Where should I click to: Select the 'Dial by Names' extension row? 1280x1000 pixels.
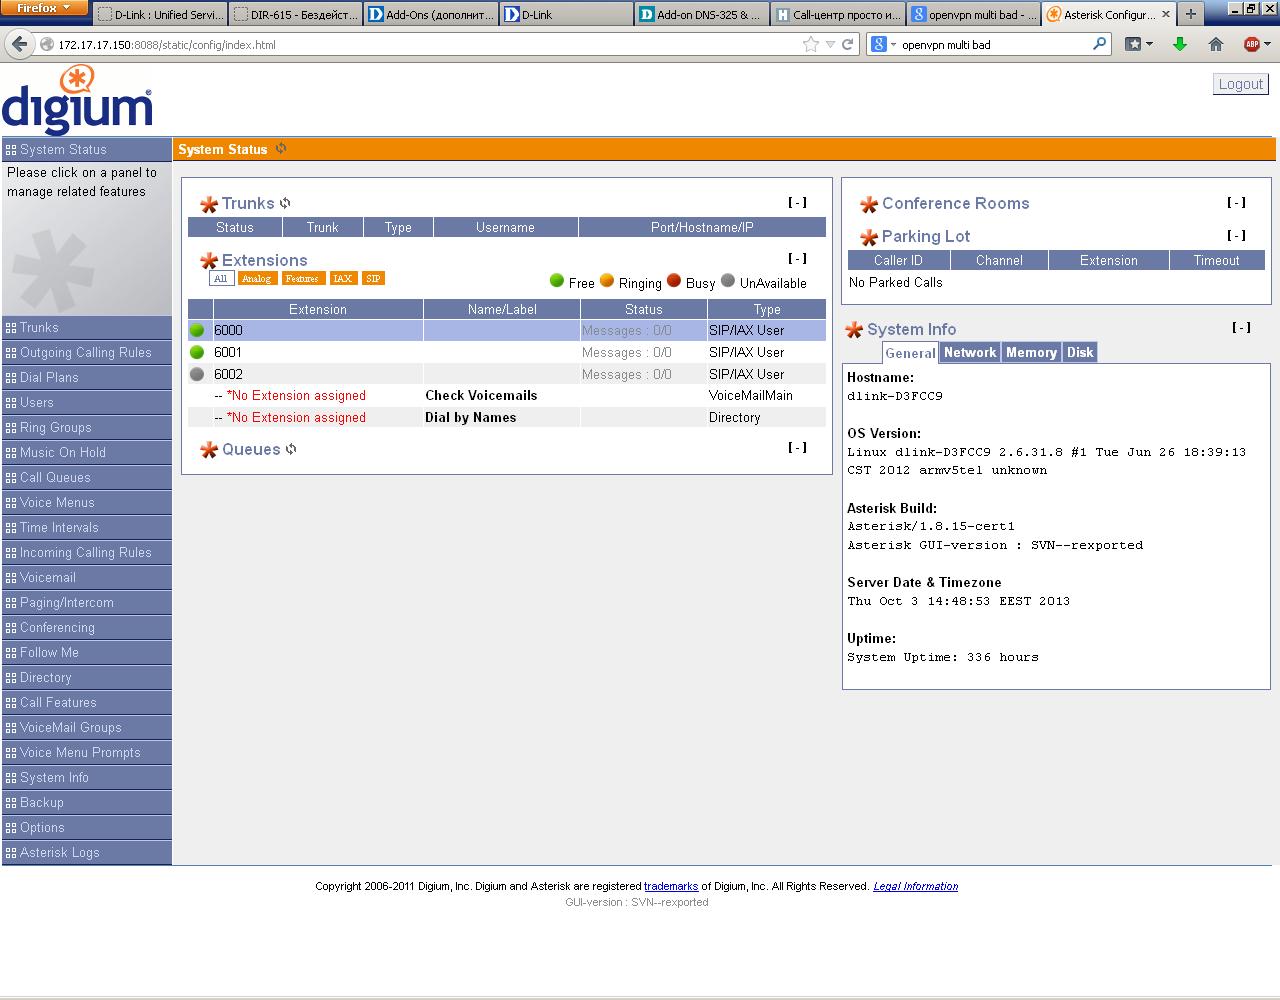507,418
